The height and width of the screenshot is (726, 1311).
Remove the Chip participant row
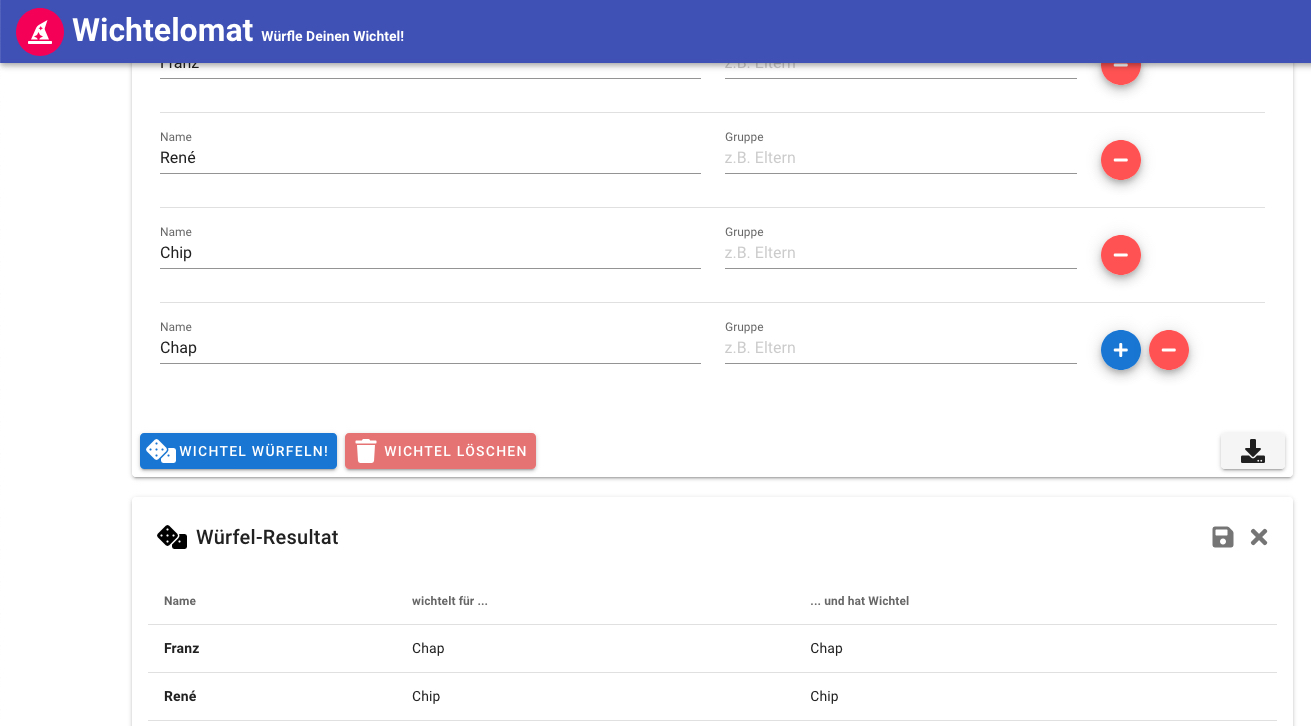click(1121, 255)
